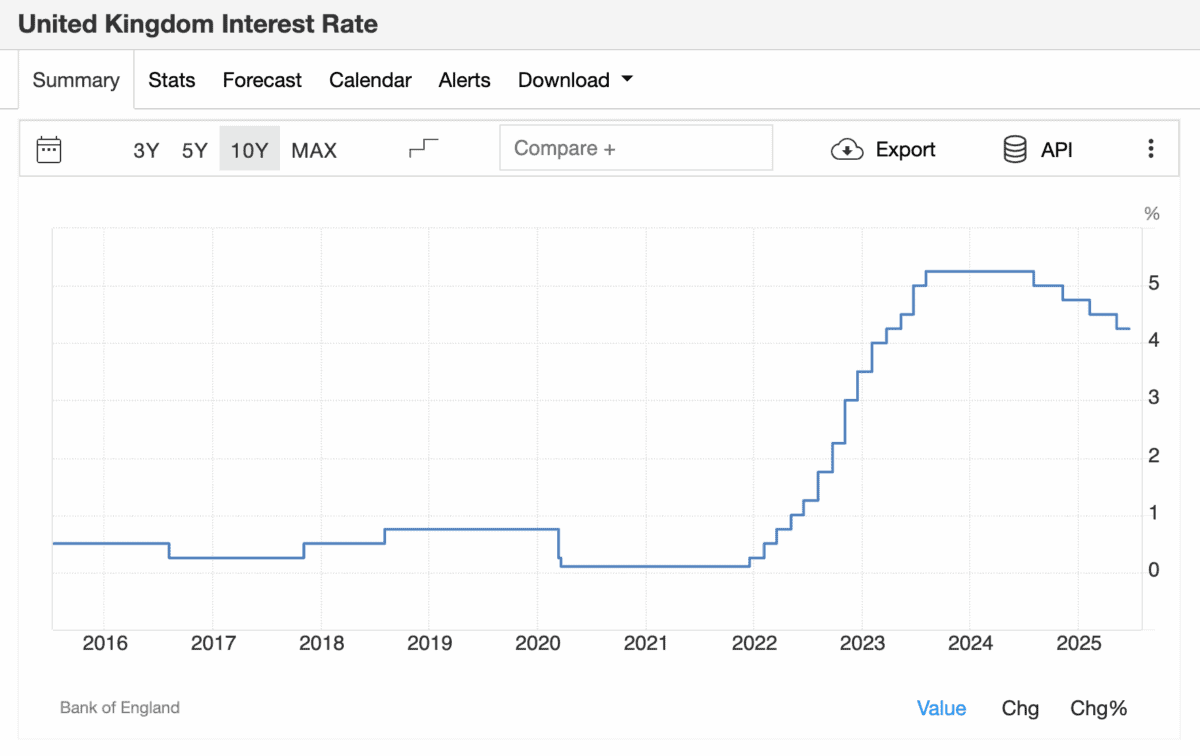
Task: Choose the 10Y time range
Action: 249,151
